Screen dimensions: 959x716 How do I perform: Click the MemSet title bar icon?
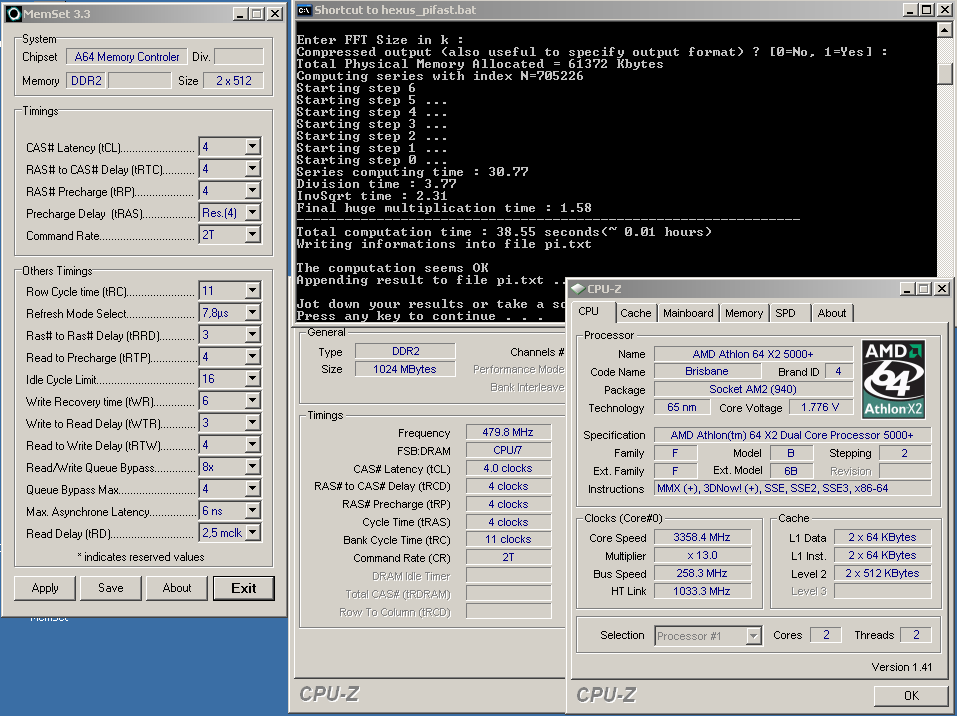(x=13, y=13)
